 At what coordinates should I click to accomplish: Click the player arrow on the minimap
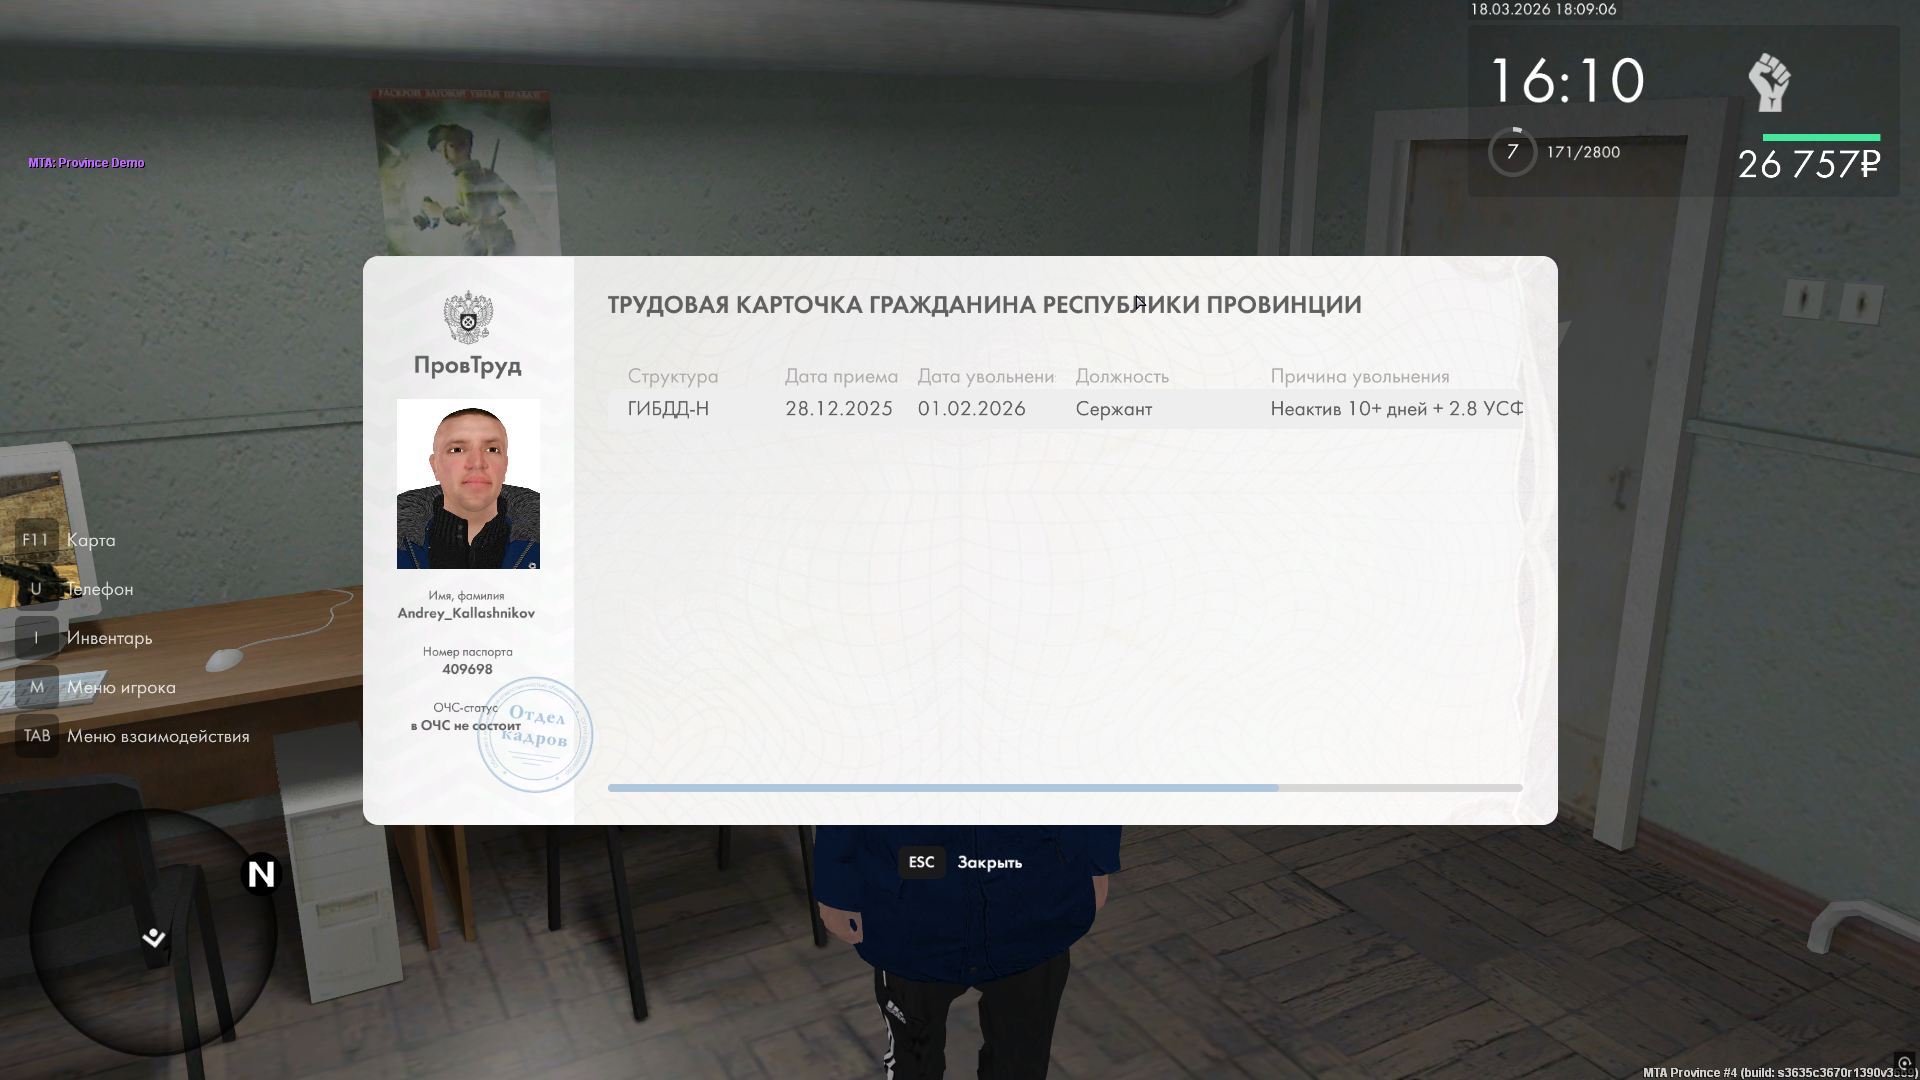click(154, 937)
